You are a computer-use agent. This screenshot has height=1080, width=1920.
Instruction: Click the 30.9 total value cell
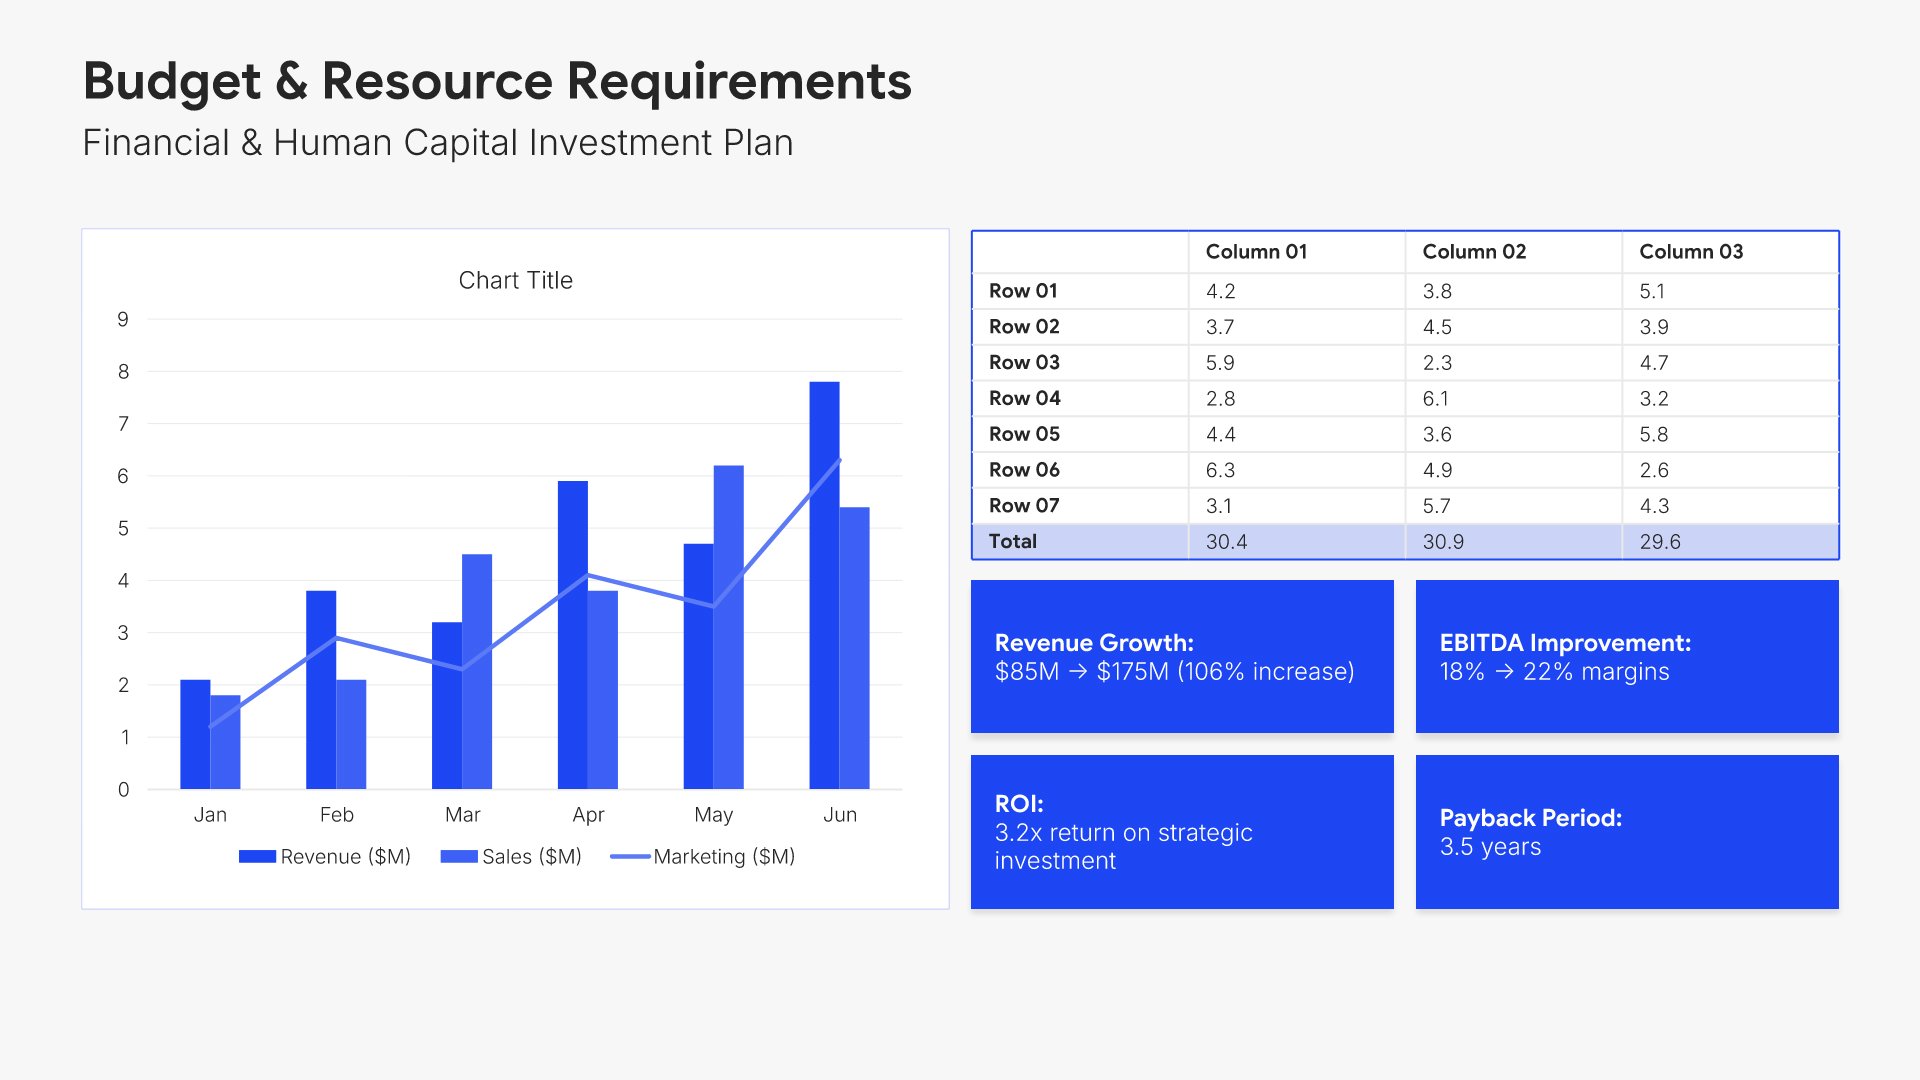click(1442, 542)
